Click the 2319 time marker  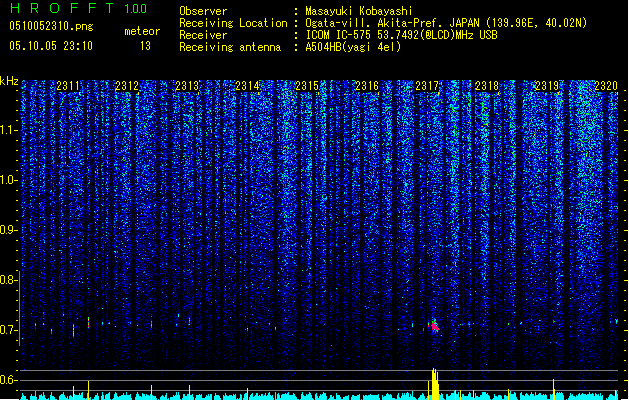click(547, 86)
